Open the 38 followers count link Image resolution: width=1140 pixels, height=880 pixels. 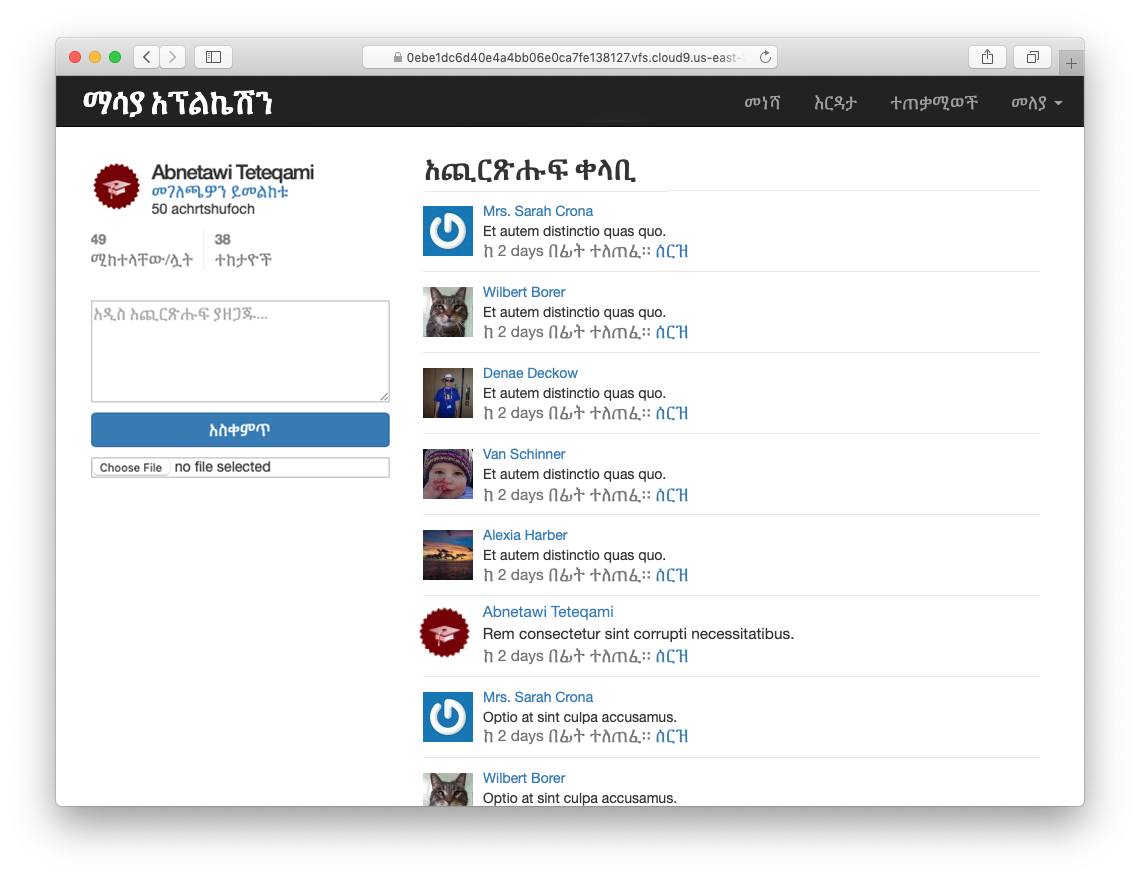click(x=243, y=249)
